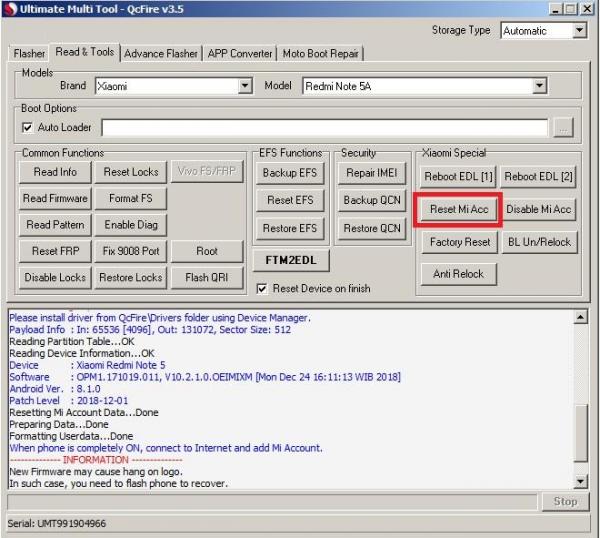Click the Reset Mi Acc button
Image resolution: width=600 pixels, height=538 pixels.
point(459,209)
